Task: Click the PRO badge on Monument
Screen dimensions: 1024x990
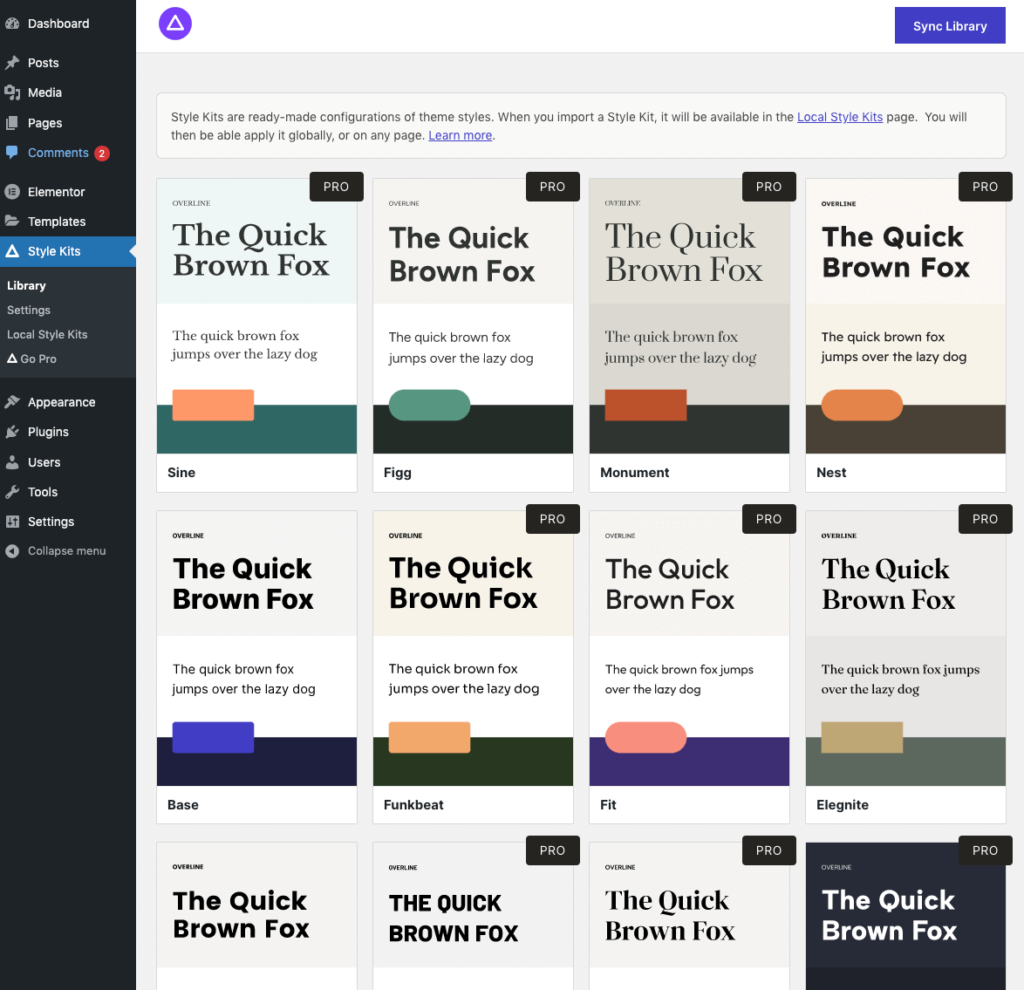Action: tap(769, 187)
